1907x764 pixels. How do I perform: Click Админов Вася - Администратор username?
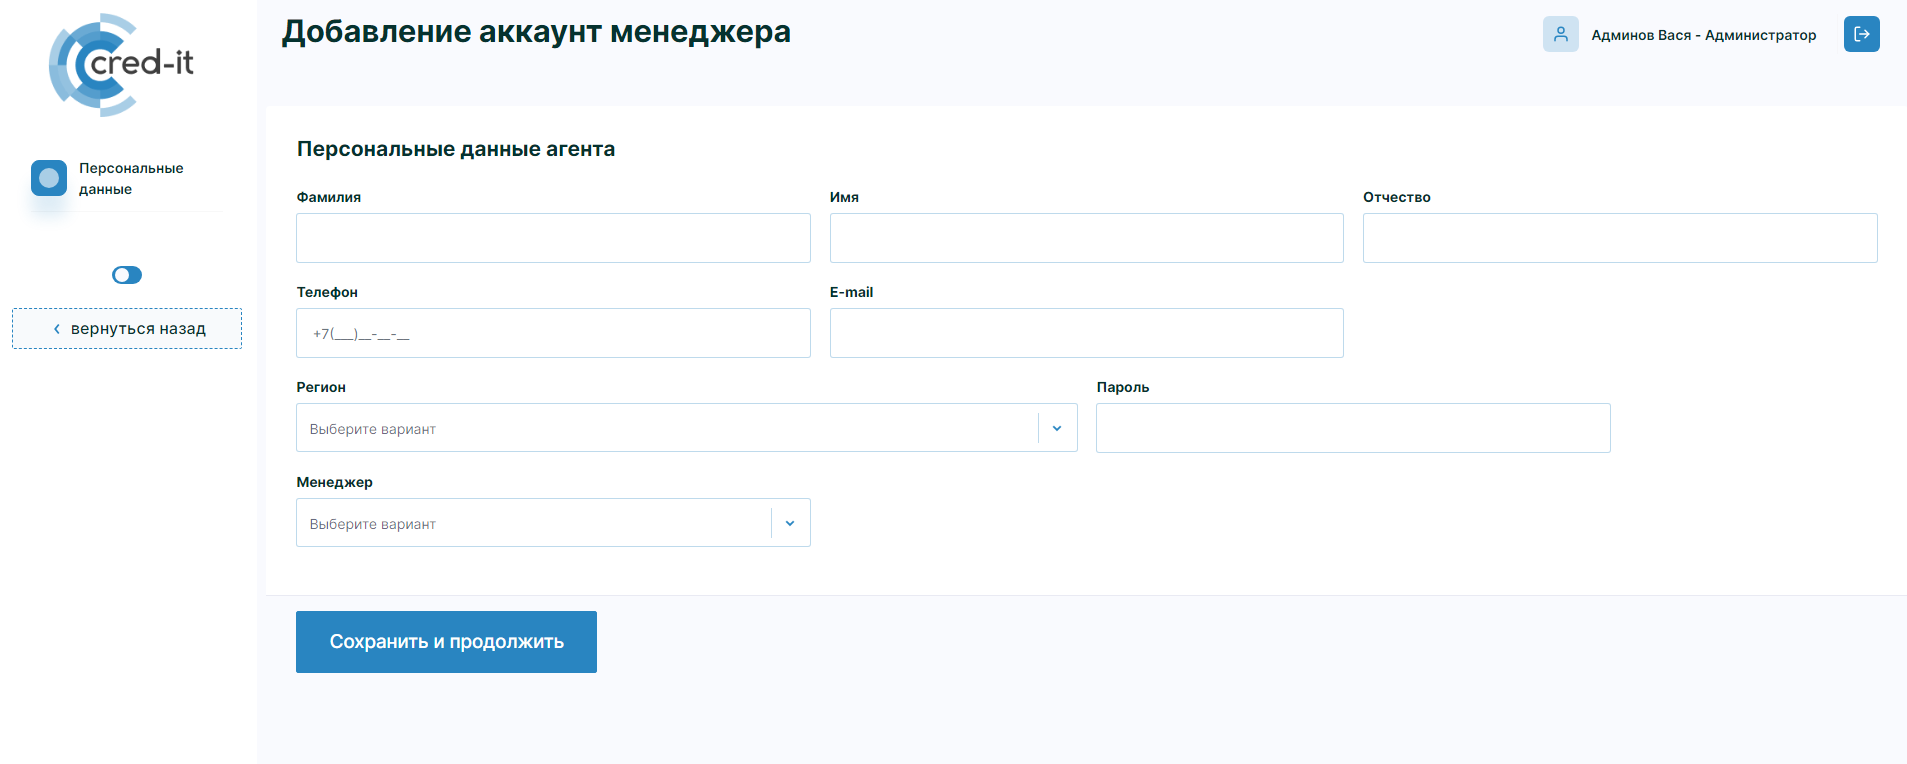(1703, 35)
